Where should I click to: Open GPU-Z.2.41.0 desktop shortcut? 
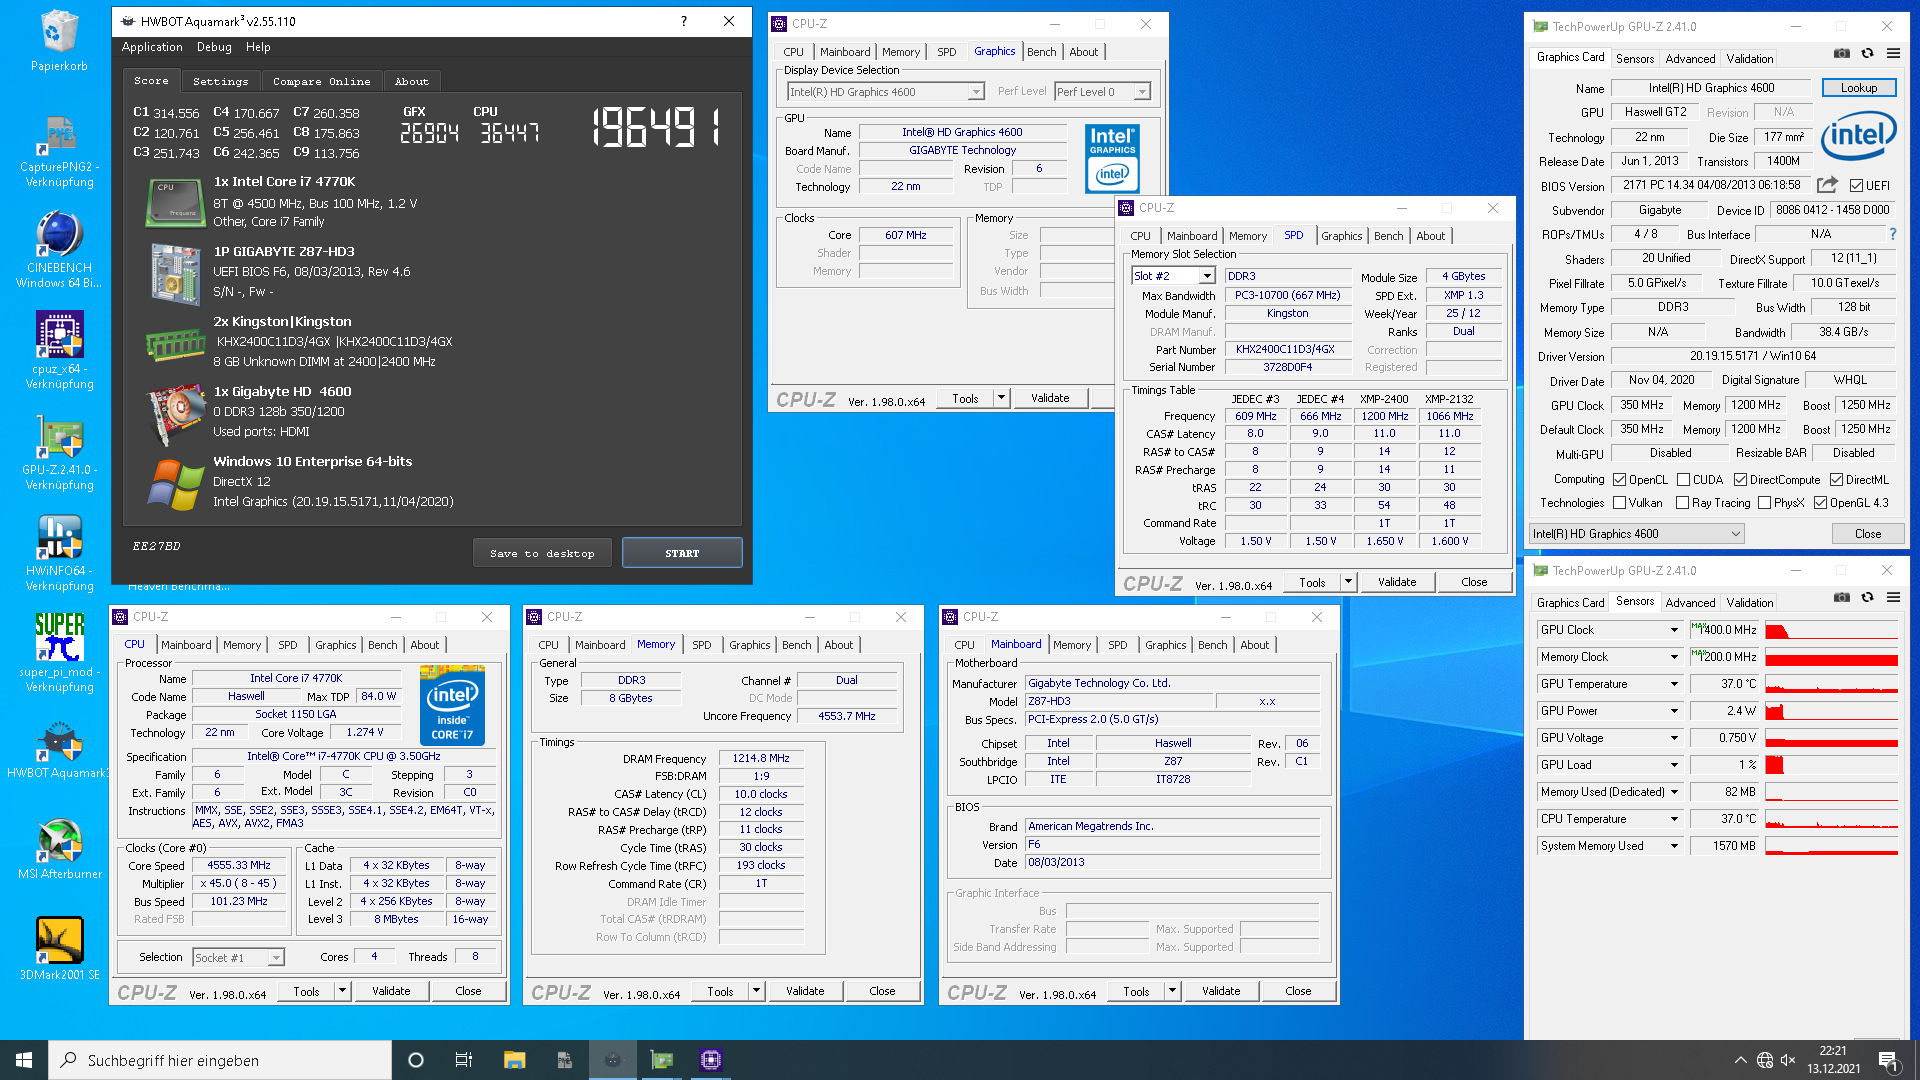point(59,452)
